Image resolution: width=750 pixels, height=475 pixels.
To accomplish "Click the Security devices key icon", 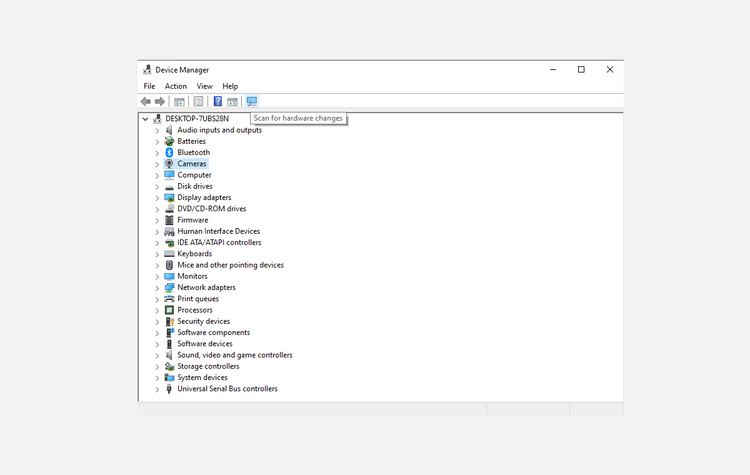I will (169, 321).
